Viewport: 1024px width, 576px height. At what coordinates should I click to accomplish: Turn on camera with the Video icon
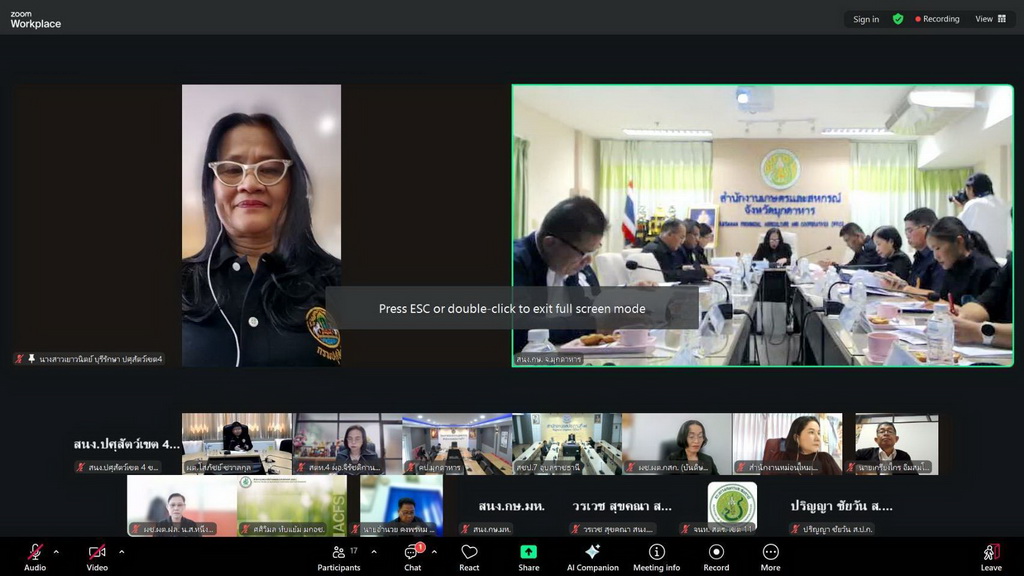coord(97,552)
